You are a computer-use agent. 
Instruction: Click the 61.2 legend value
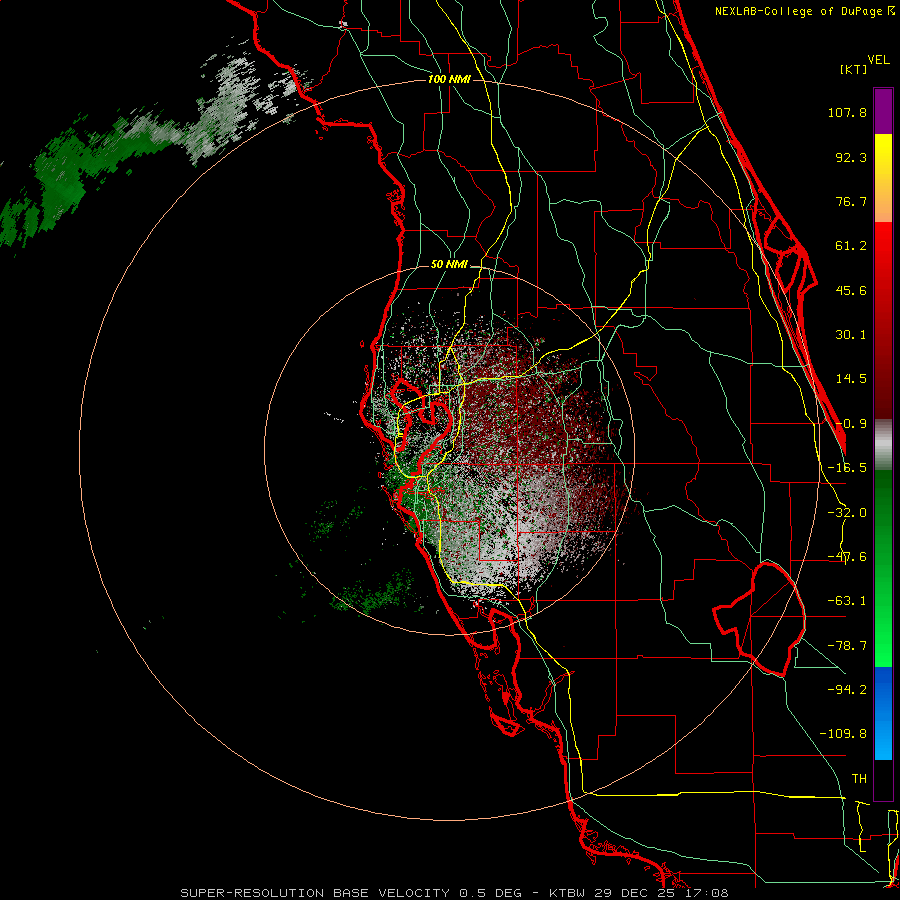(x=851, y=246)
